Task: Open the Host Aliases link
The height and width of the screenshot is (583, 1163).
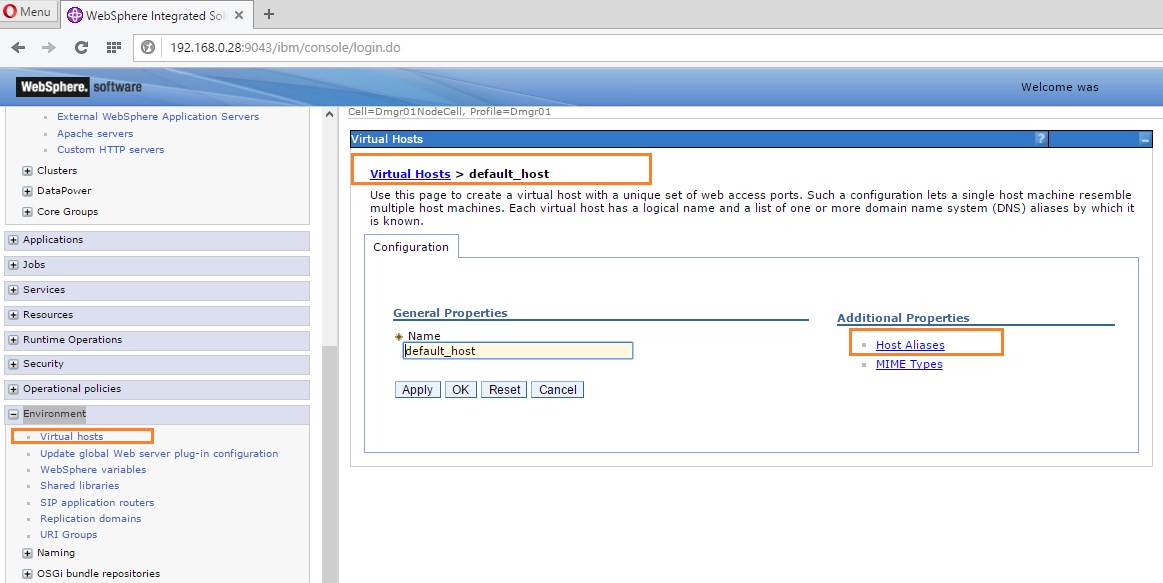Action: 910,343
